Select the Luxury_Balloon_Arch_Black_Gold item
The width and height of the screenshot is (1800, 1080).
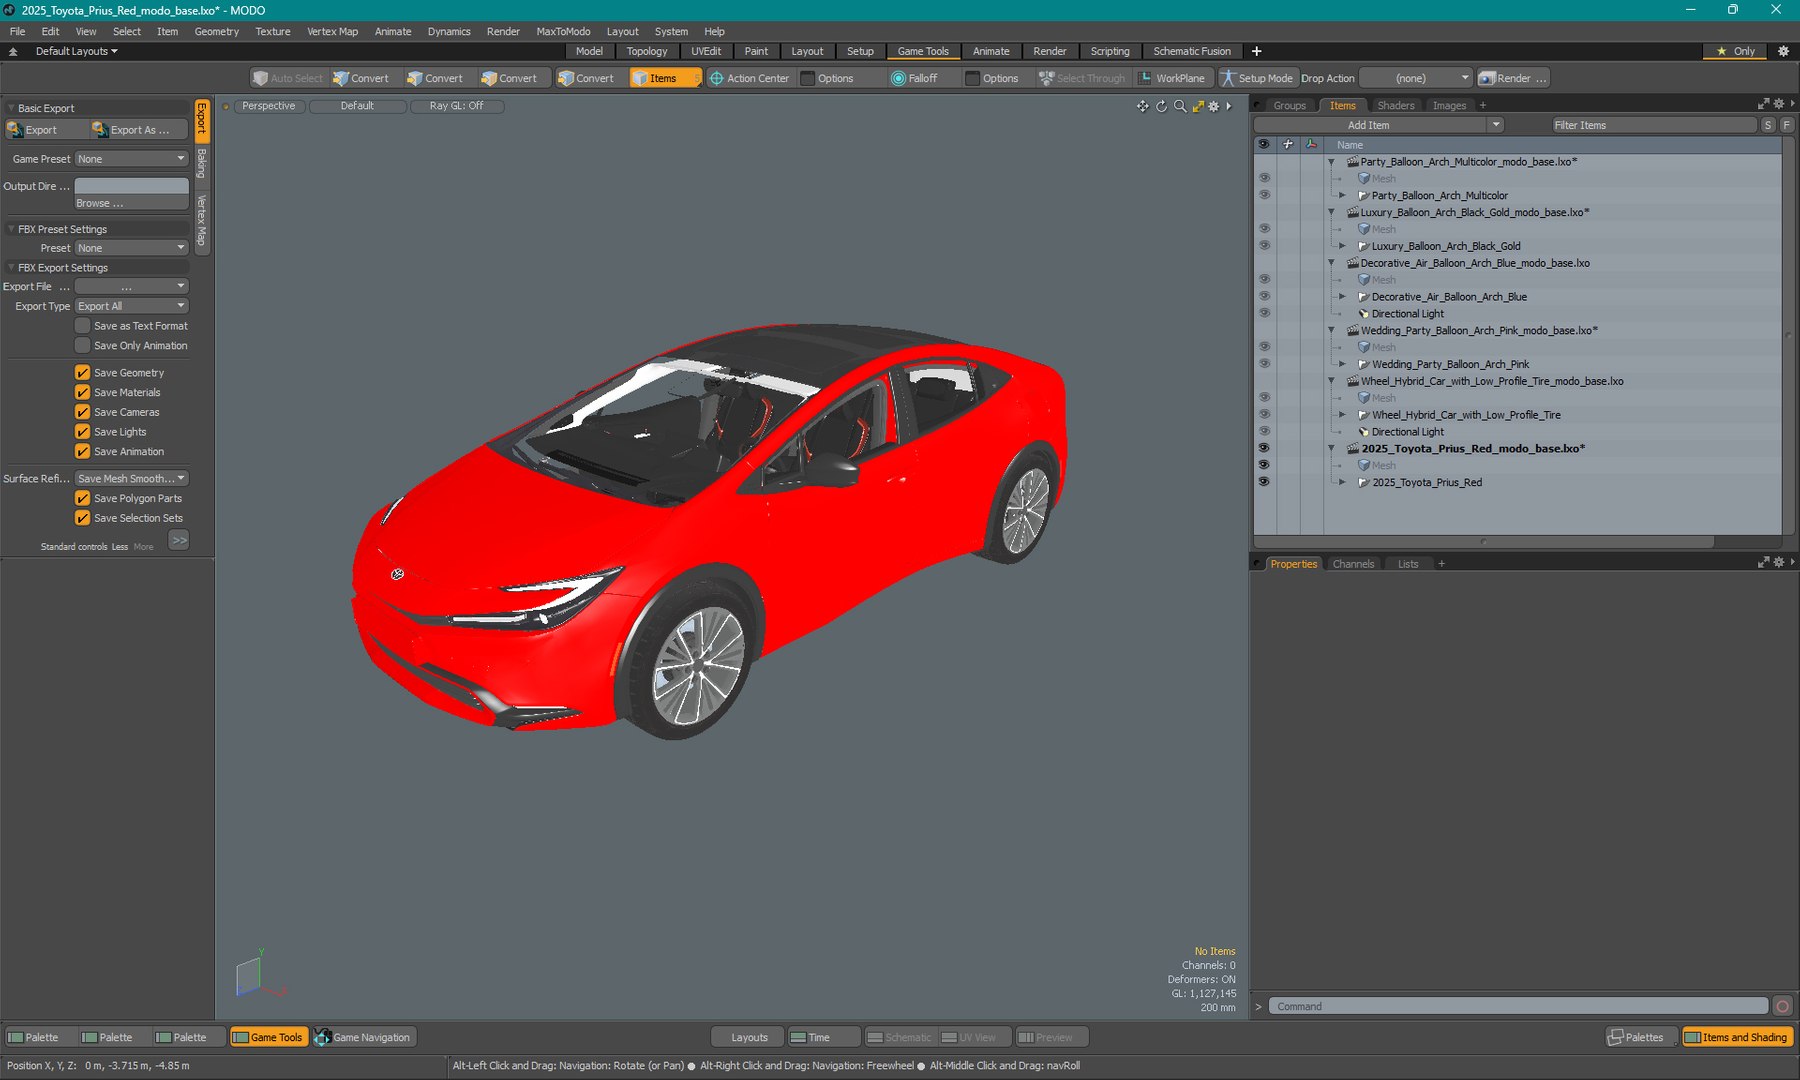pos(1446,246)
